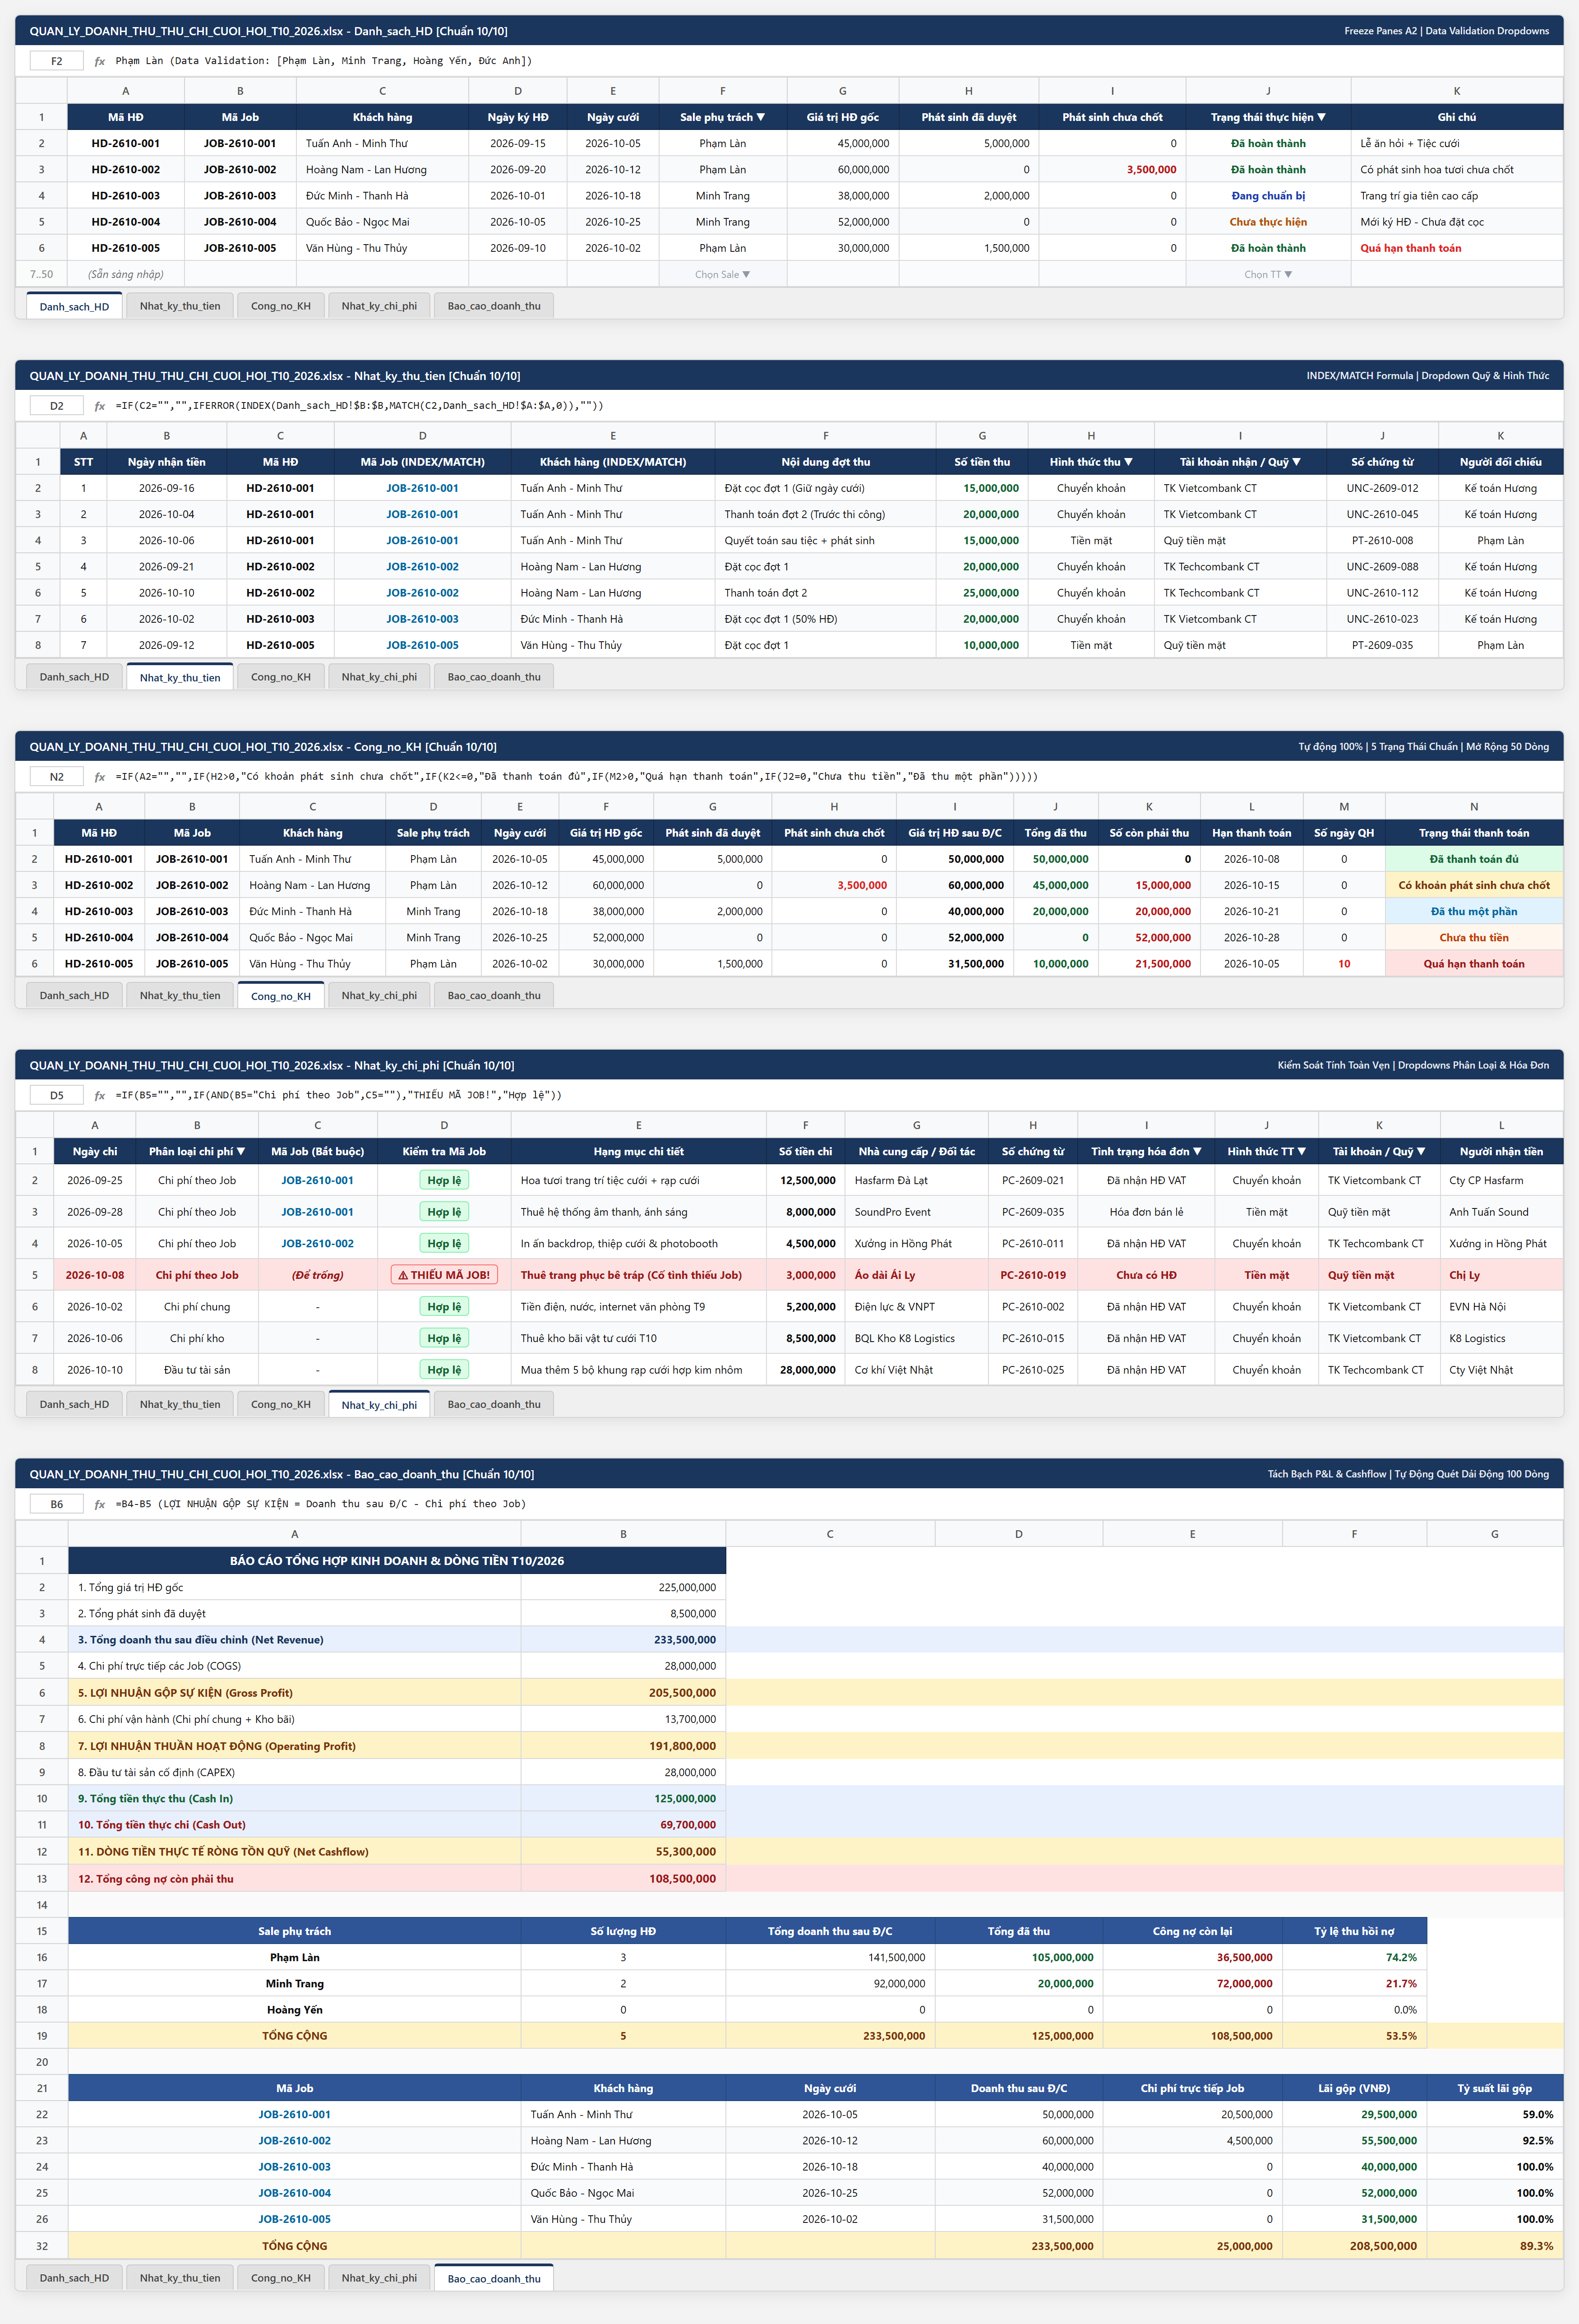The image size is (1579, 2324).
Task: Open the JOB-2610-003 link in the Nhat_ky_thu_tien sheet
Action: pyautogui.click(x=422, y=619)
